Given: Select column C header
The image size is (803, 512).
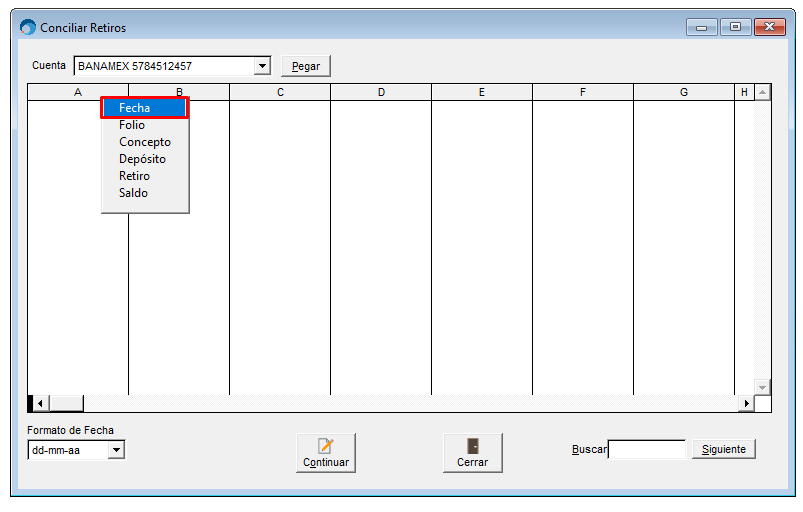Looking at the screenshot, I should coord(280,92).
